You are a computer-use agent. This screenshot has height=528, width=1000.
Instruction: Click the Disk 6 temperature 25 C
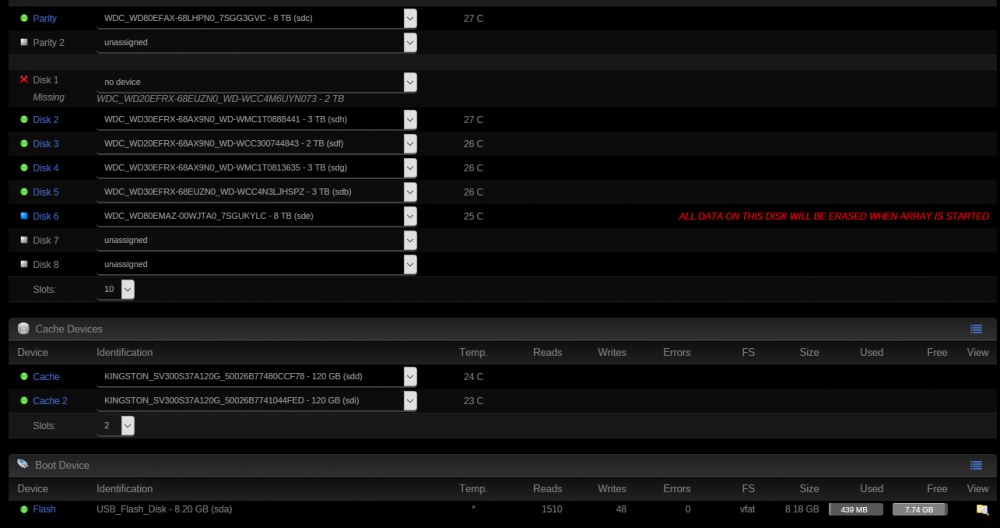pos(473,216)
